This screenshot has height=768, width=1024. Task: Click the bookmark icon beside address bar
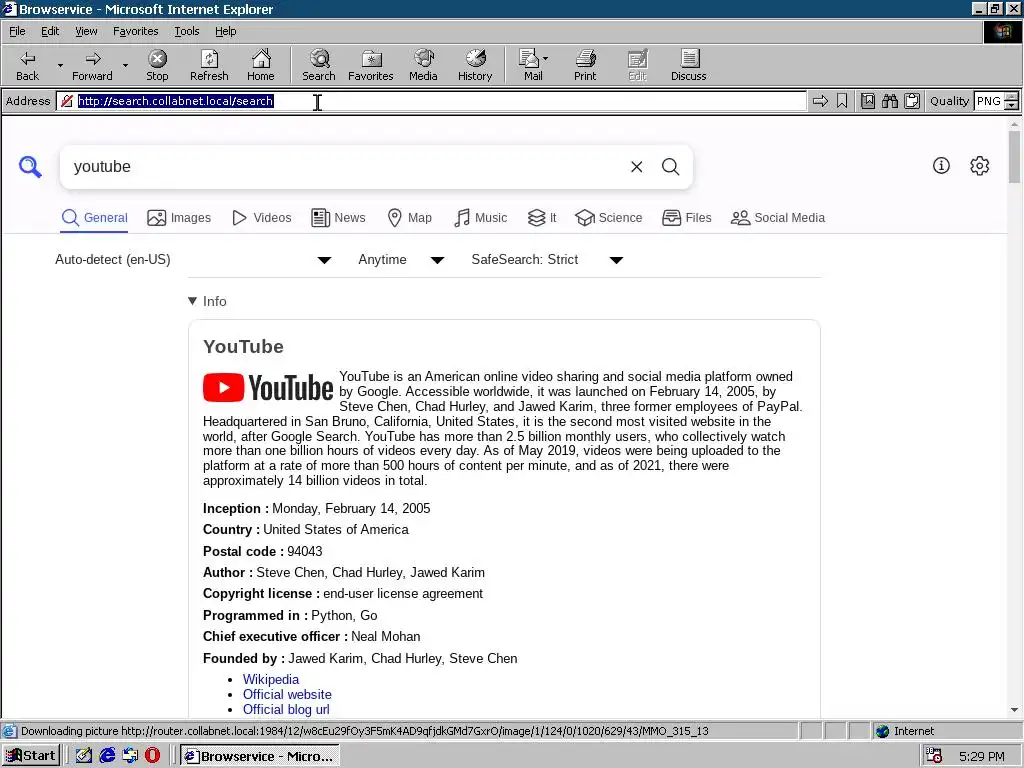pos(842,101)
